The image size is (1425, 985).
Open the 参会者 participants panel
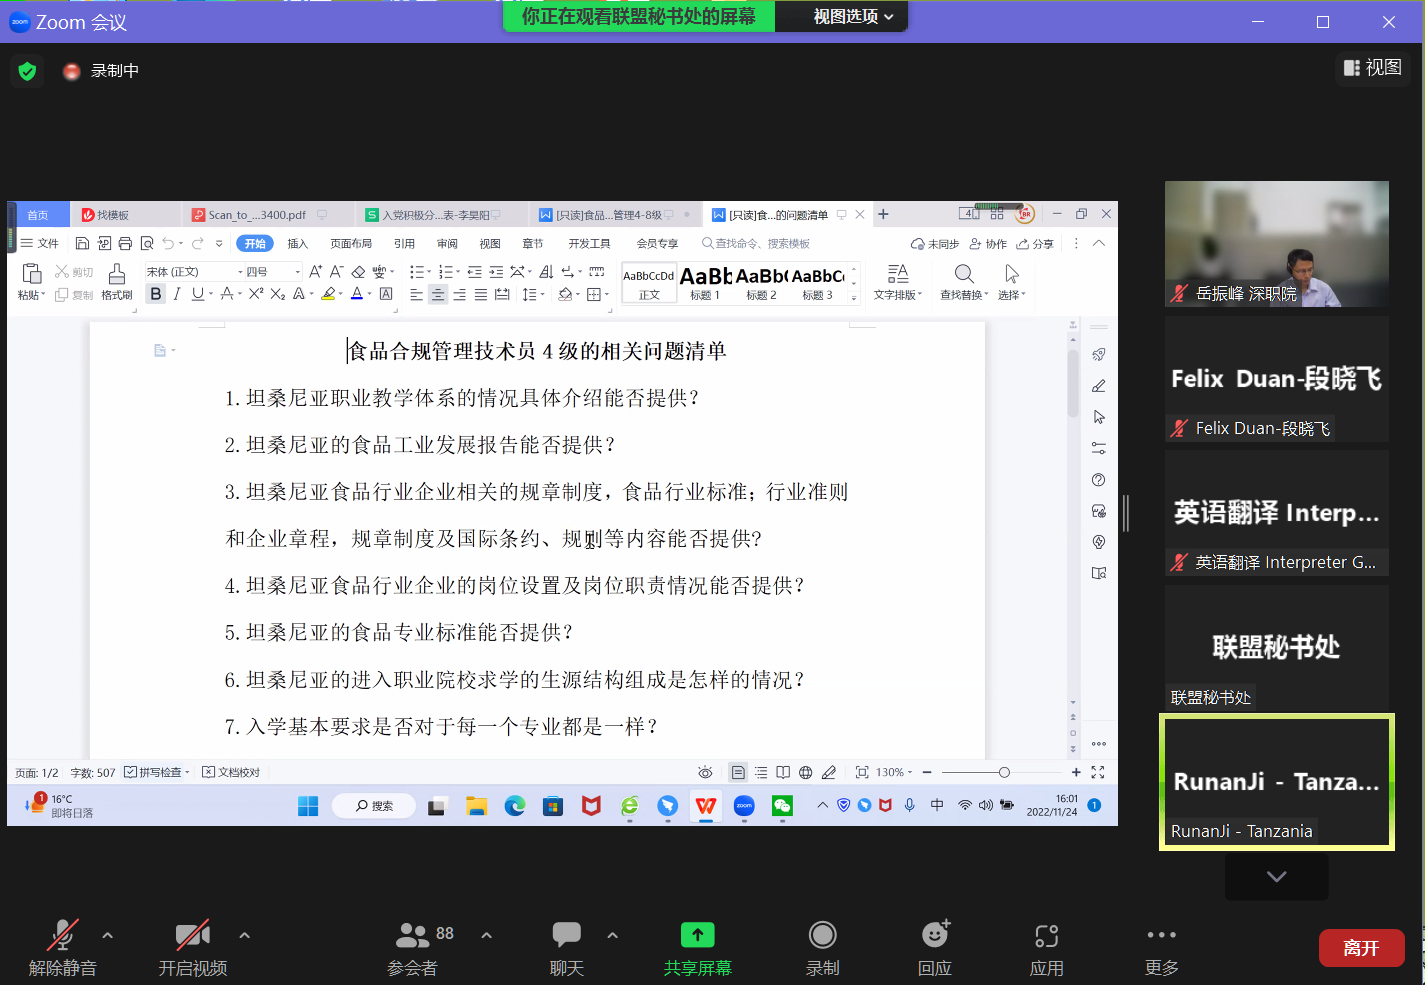(412, 936)
